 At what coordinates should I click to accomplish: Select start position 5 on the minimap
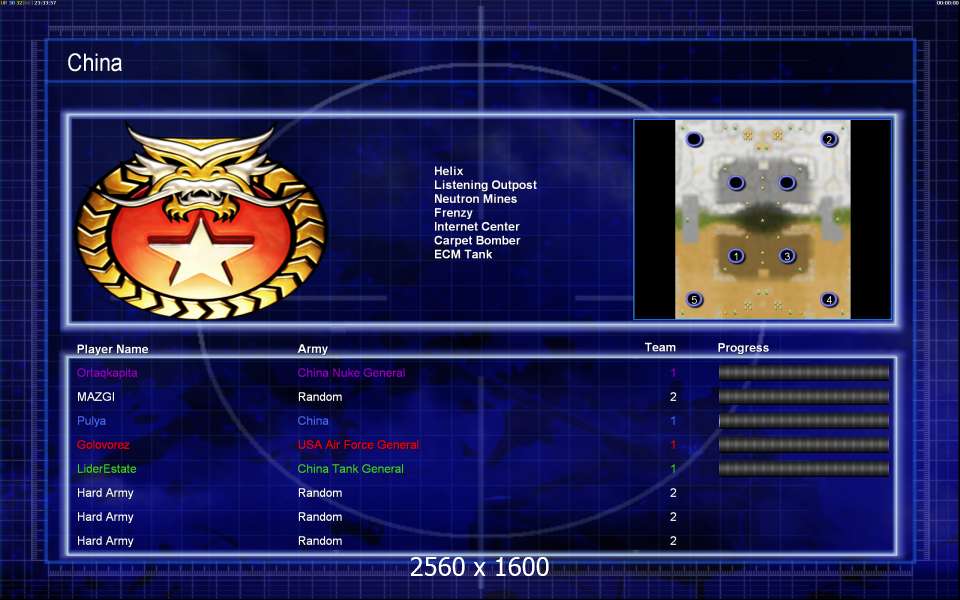point(694,299)
